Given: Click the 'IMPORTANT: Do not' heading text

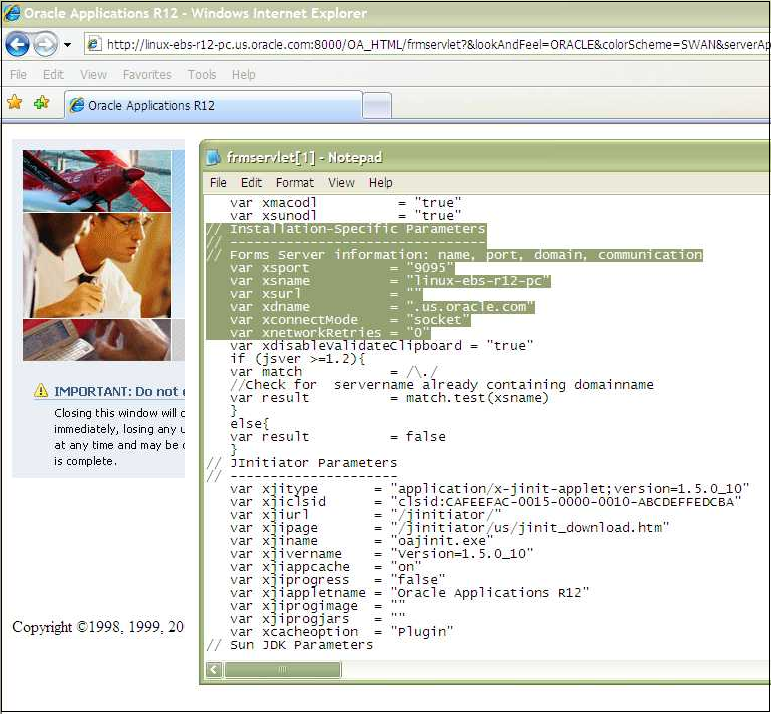Looking at the screenshot, I should click(119, 391).
